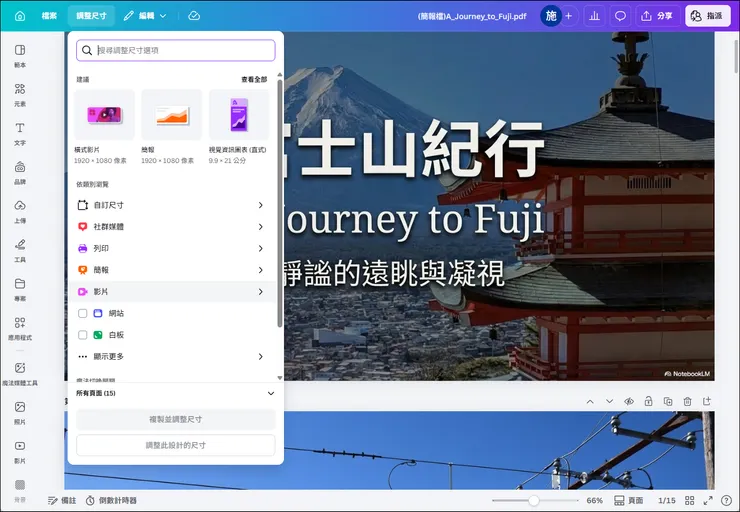Open 所有頁面 (15) dropdown
This screenshot has height=512, width=740.
[x=176, y=393]
